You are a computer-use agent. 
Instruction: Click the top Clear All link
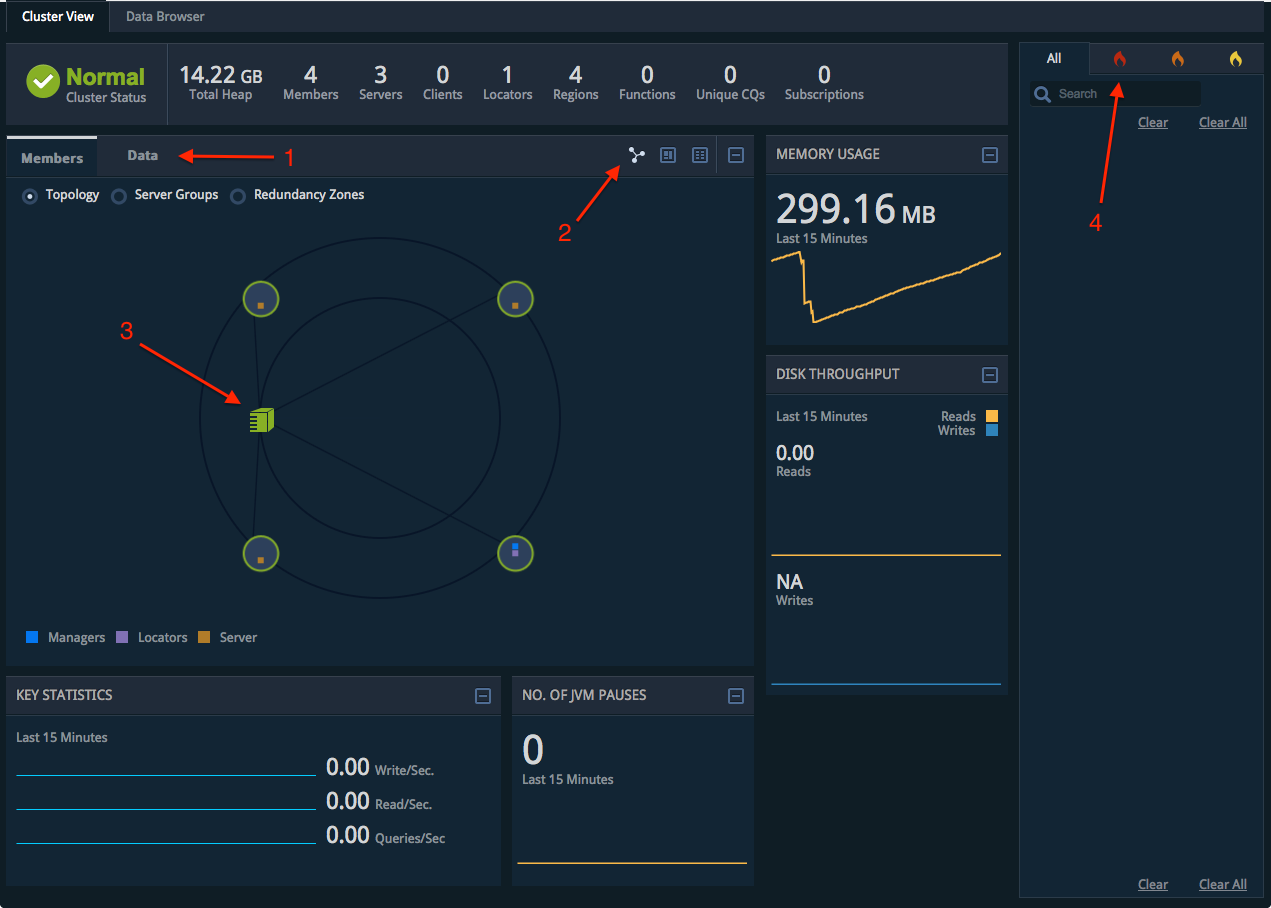tap(1222, 122)
